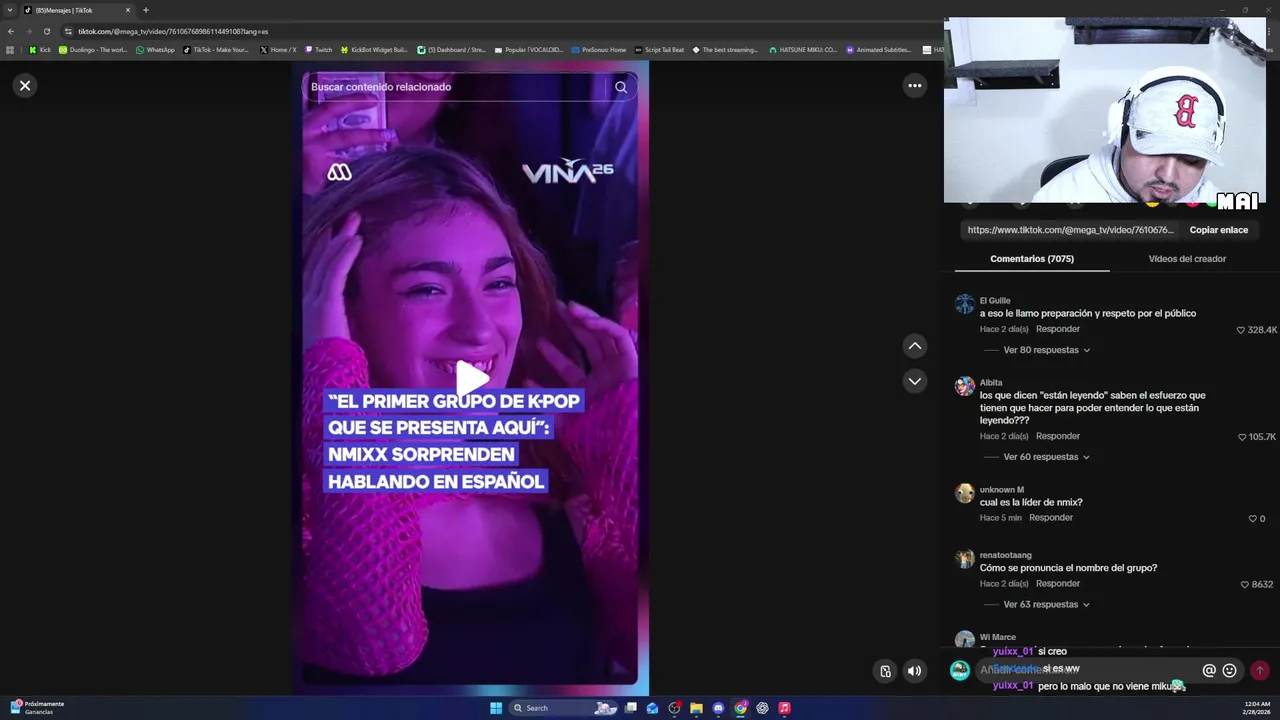This screenshot has width=1280, height=720.
Task: Toggle the floating player icon beside volume
Action: point(885,671)
